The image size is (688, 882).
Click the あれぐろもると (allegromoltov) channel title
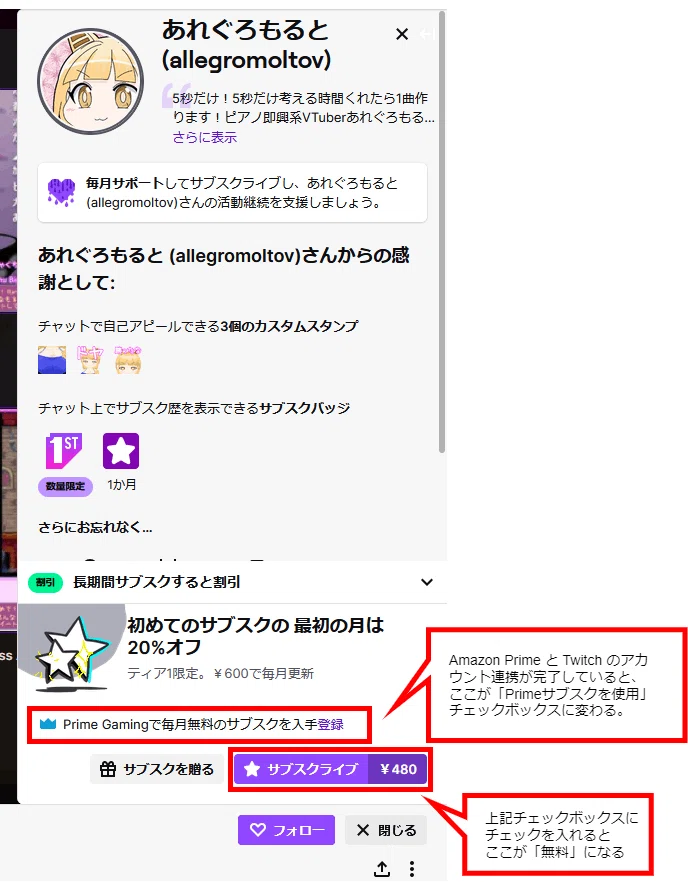[246, 44]
